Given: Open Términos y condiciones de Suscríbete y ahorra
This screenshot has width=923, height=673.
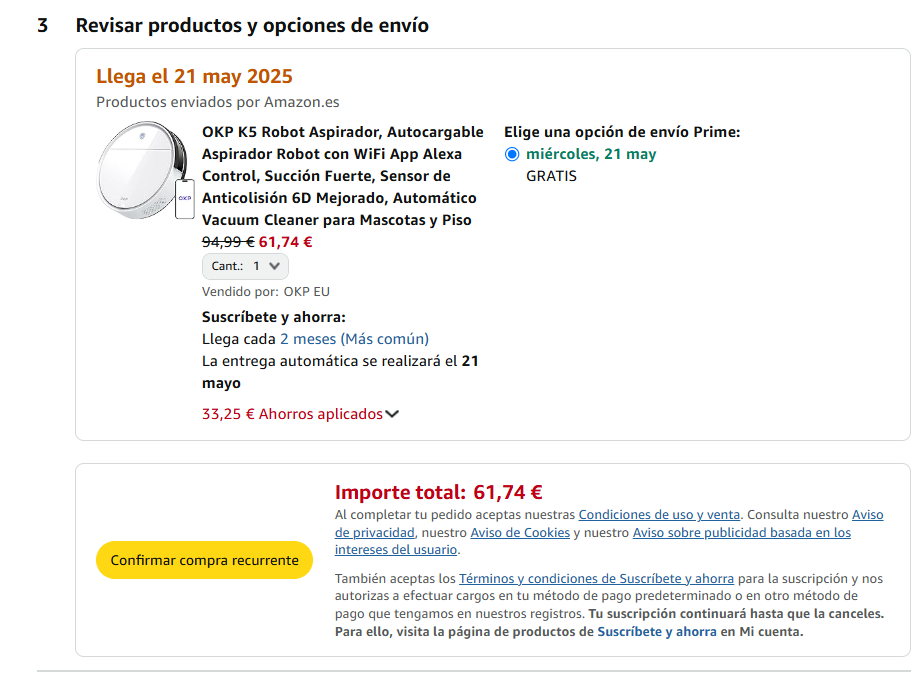Looking at the screenshot, I should tap(596, 579).
